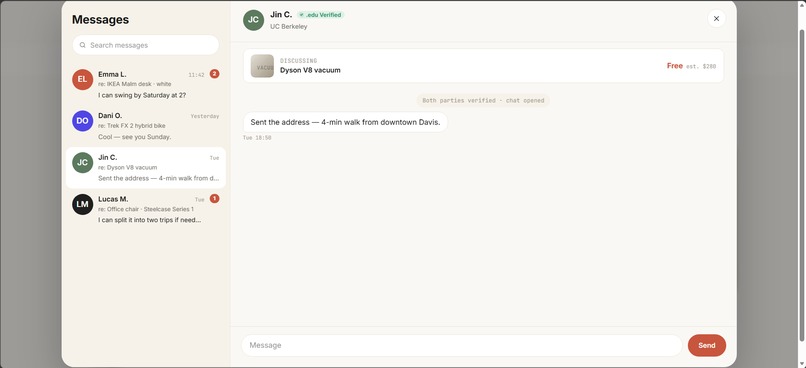
Task: Click the search magnifier icon
Action: pos(83,45)
